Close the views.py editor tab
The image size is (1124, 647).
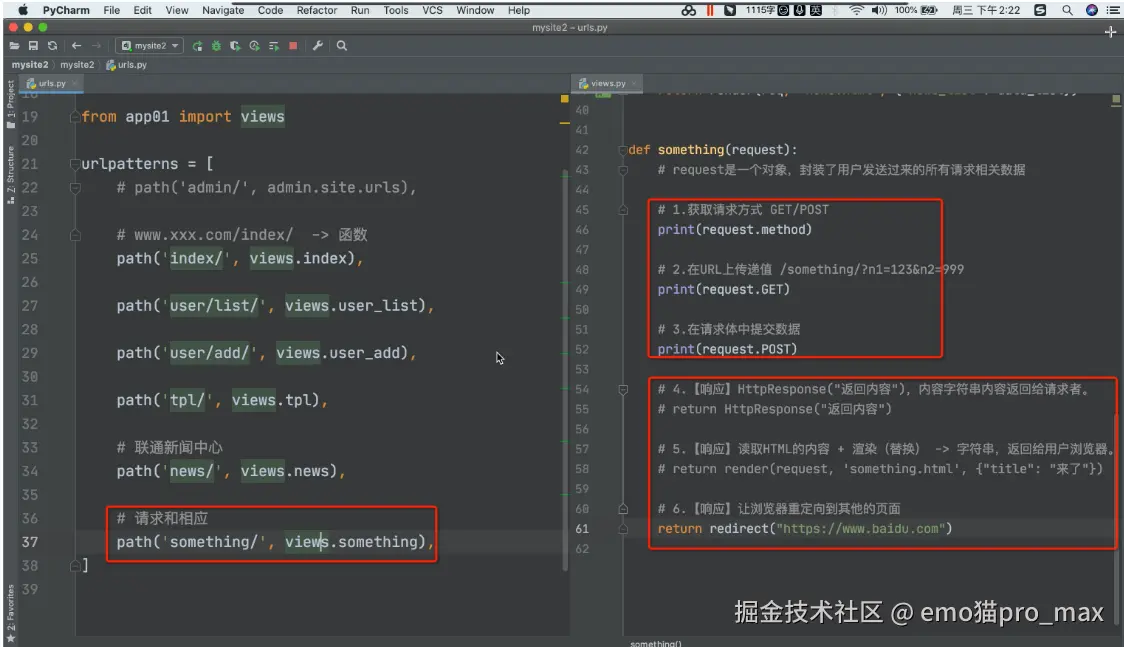coord(634,83)
